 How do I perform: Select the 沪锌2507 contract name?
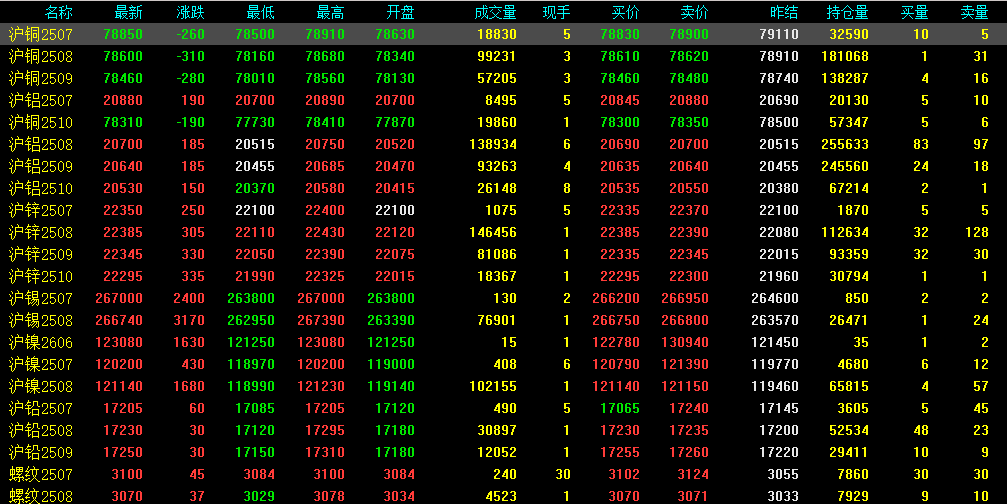pyautogui.click(x=41, y=210)
